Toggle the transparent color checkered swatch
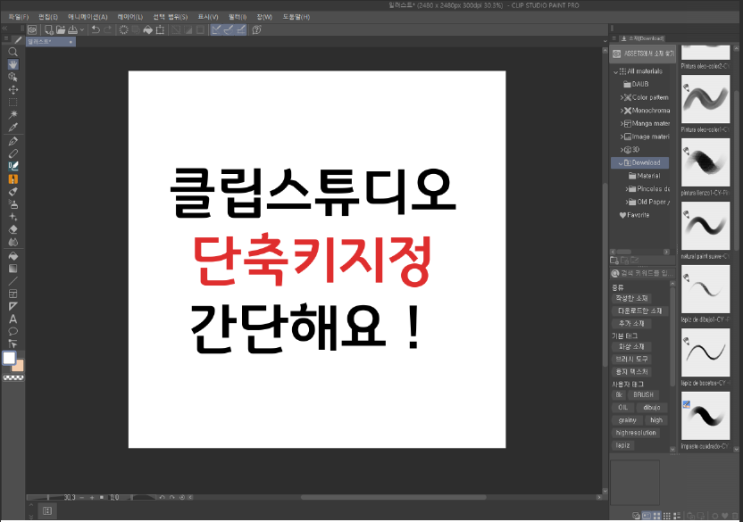 point(13,378)
